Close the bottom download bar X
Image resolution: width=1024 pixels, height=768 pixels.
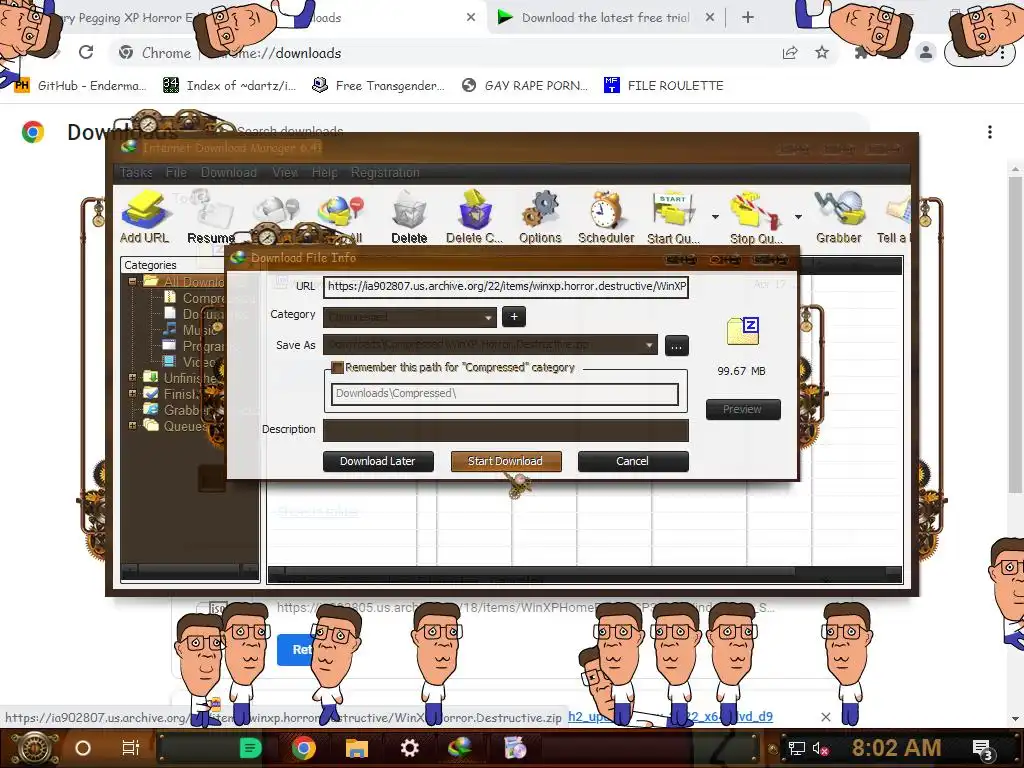825,717
